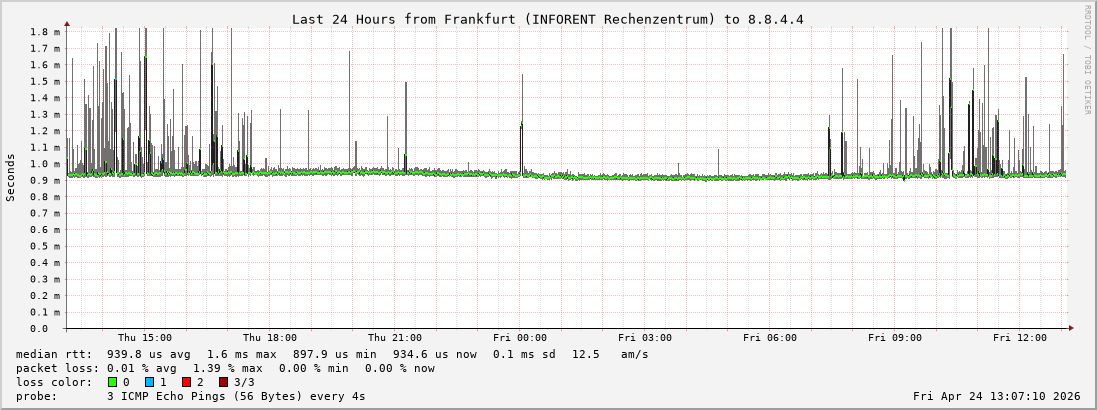Click the Fri Apr 24 13:07:10 2026 timestamp
The height and width of the screenshot is (410, 1097).
996,396
